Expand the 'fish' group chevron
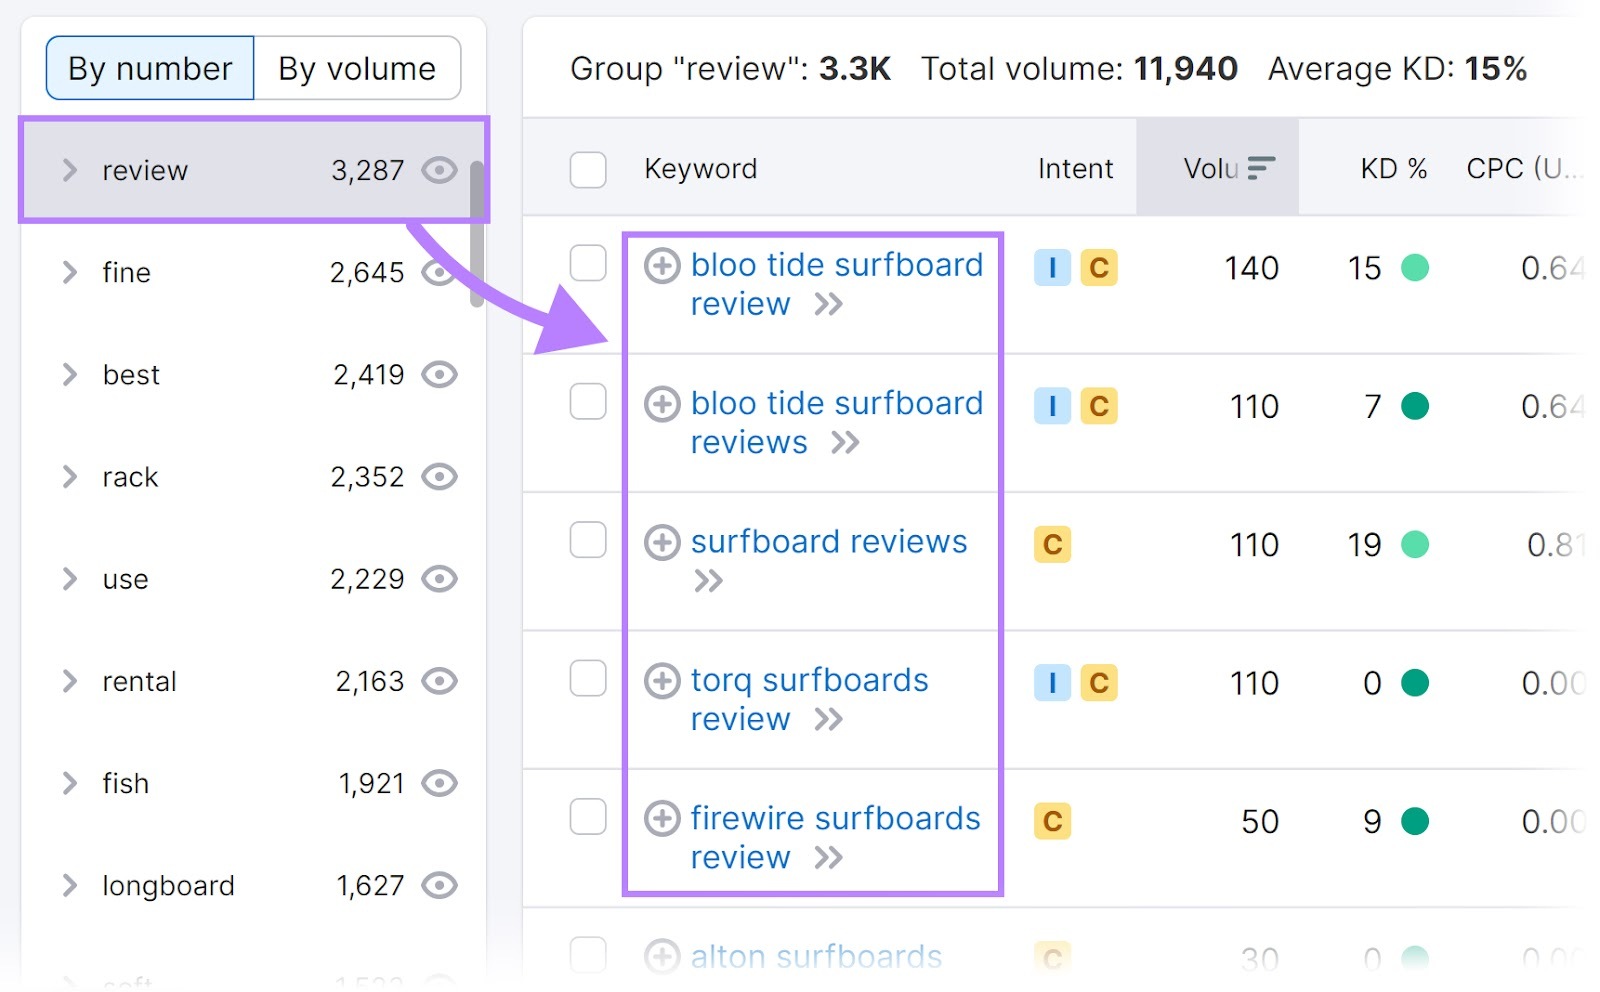The height and width of the screenshot is (992, 1600). click(69, 783)
